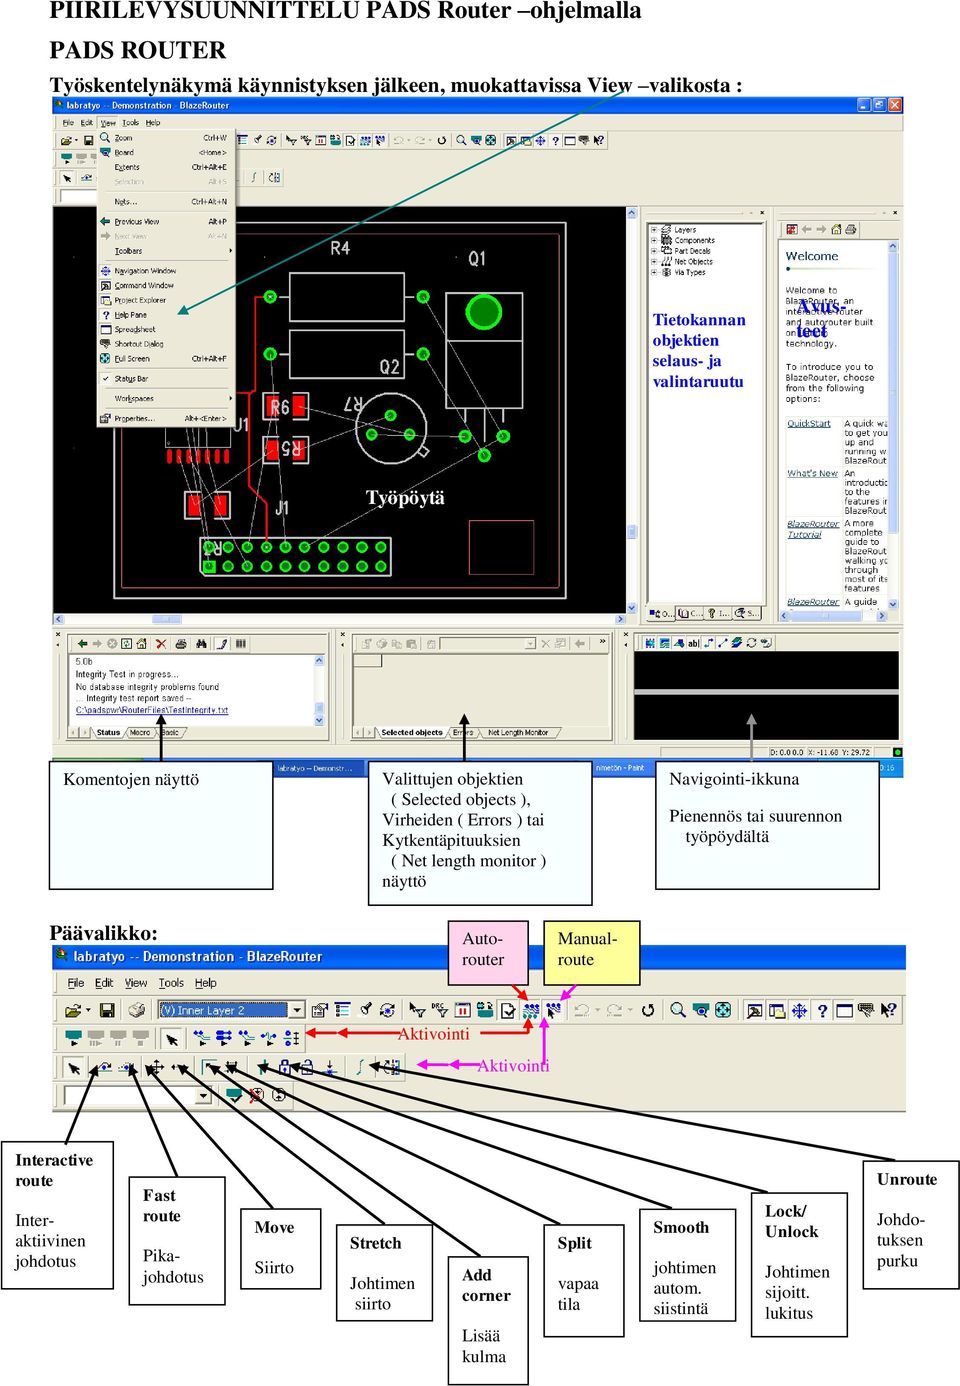
Task: Switch to Macro tab in output window
Action: [x=139, y=733]
